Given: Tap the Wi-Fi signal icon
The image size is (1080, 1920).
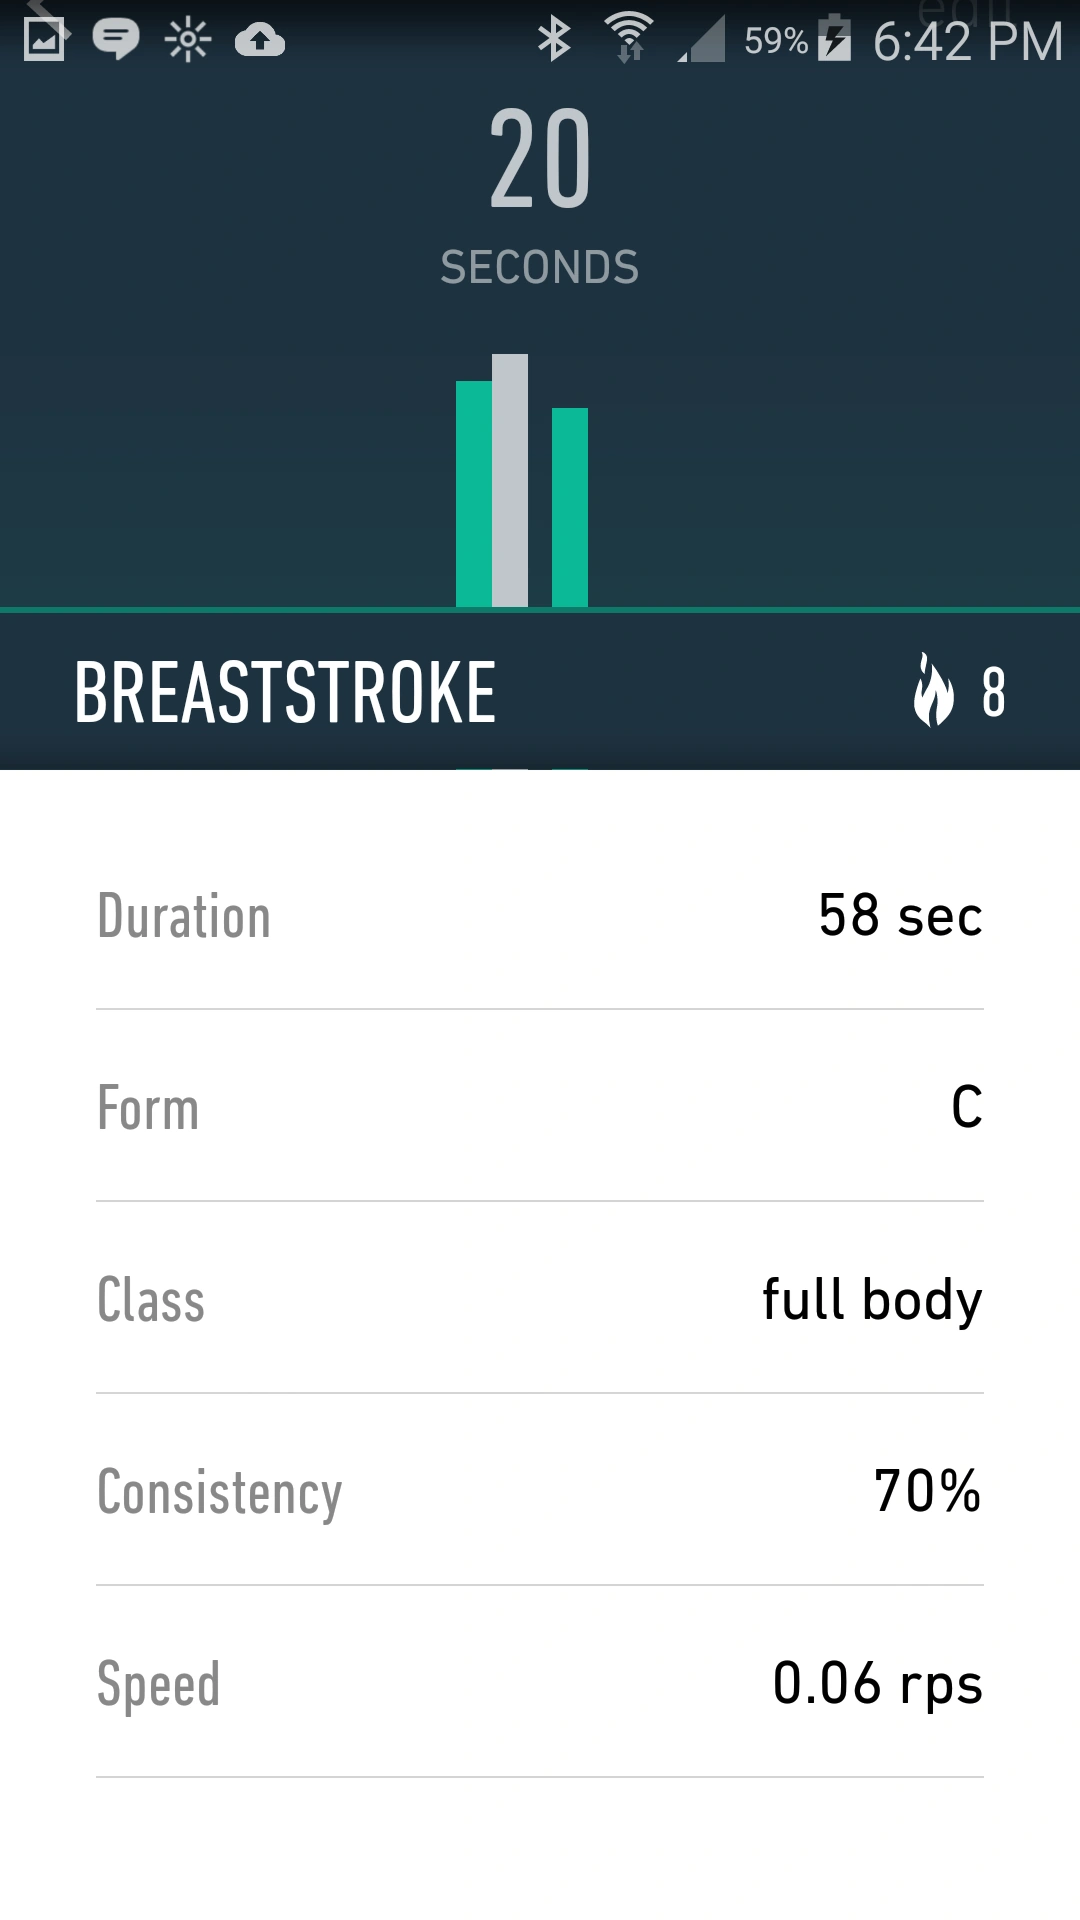Looking at the screenshot, I should pos(629,39).
